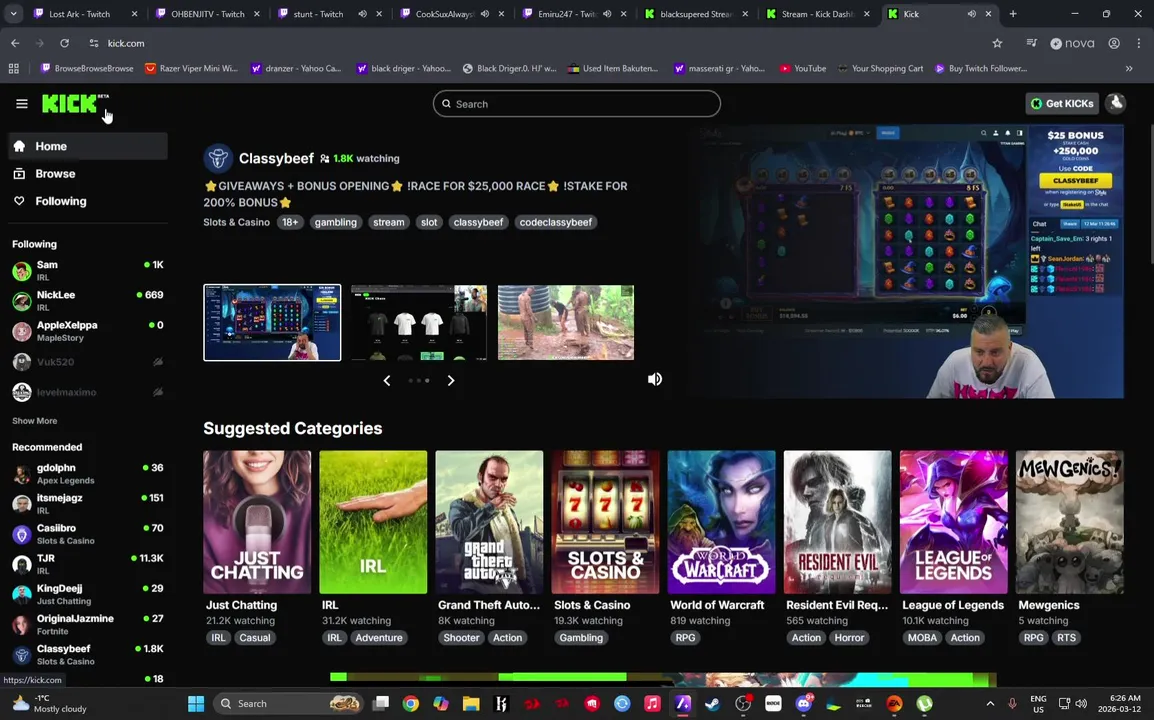
Task: Open Classybeef channel avatar
Action: point(218,158)
